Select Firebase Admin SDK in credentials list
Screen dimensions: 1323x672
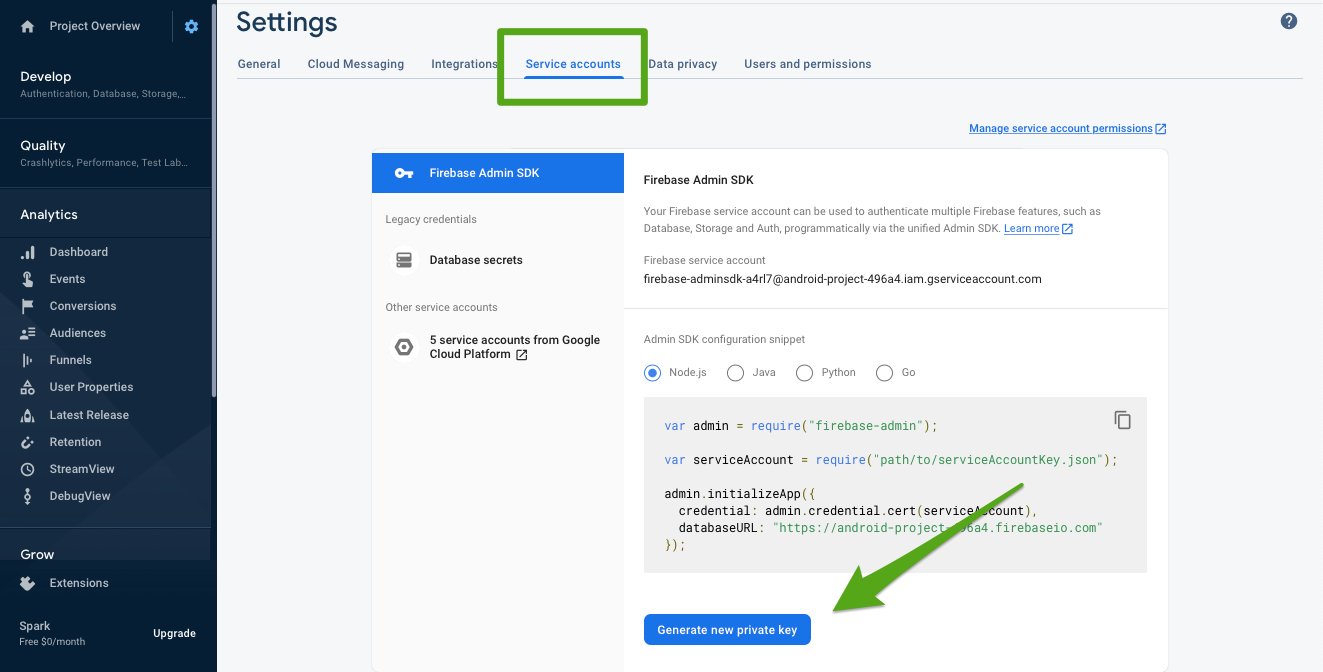498,173
